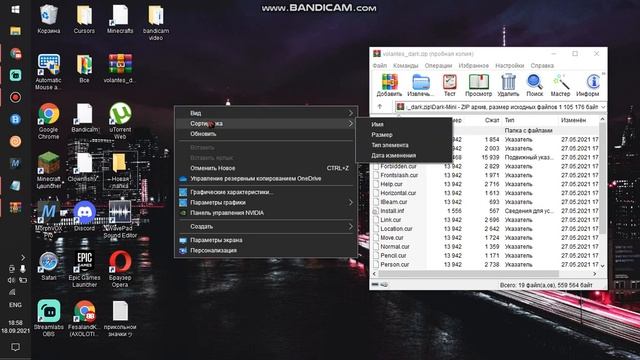Expand the Создать submenu arrow
Image resolution: width=640 pixels, height=360 pixels.
pos(350,227)
